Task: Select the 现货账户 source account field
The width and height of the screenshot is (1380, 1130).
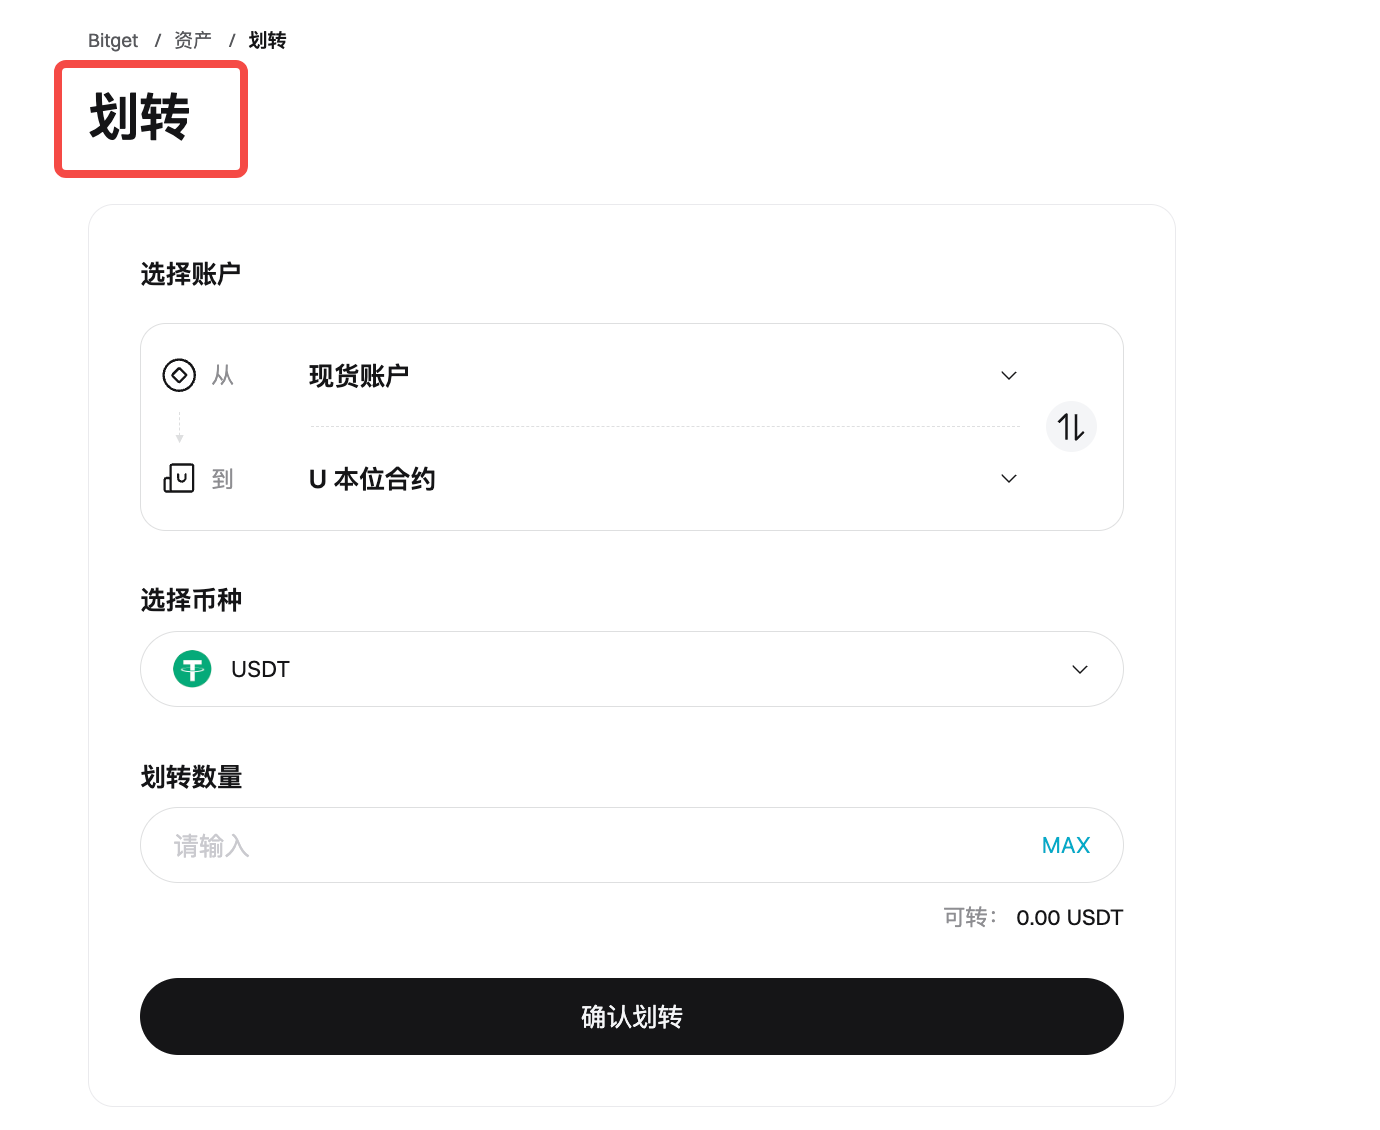Action: (x=359, y=376)
